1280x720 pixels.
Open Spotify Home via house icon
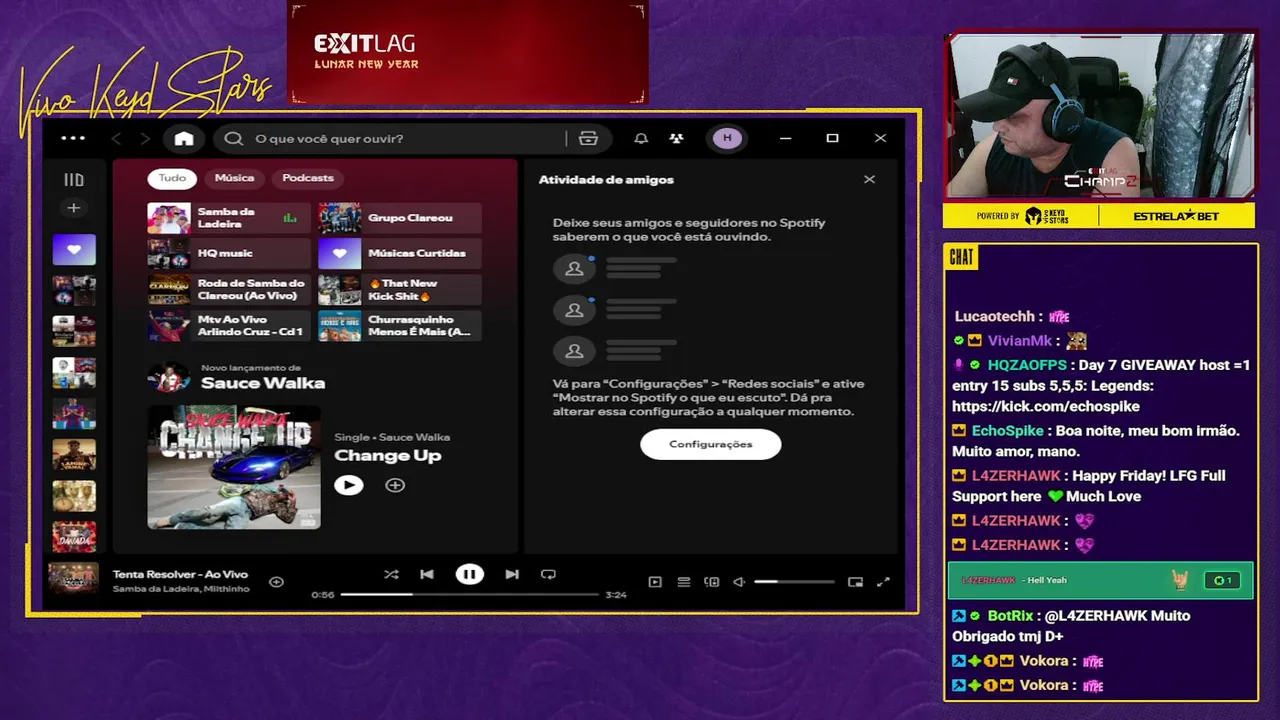click(x=184, y=139)
